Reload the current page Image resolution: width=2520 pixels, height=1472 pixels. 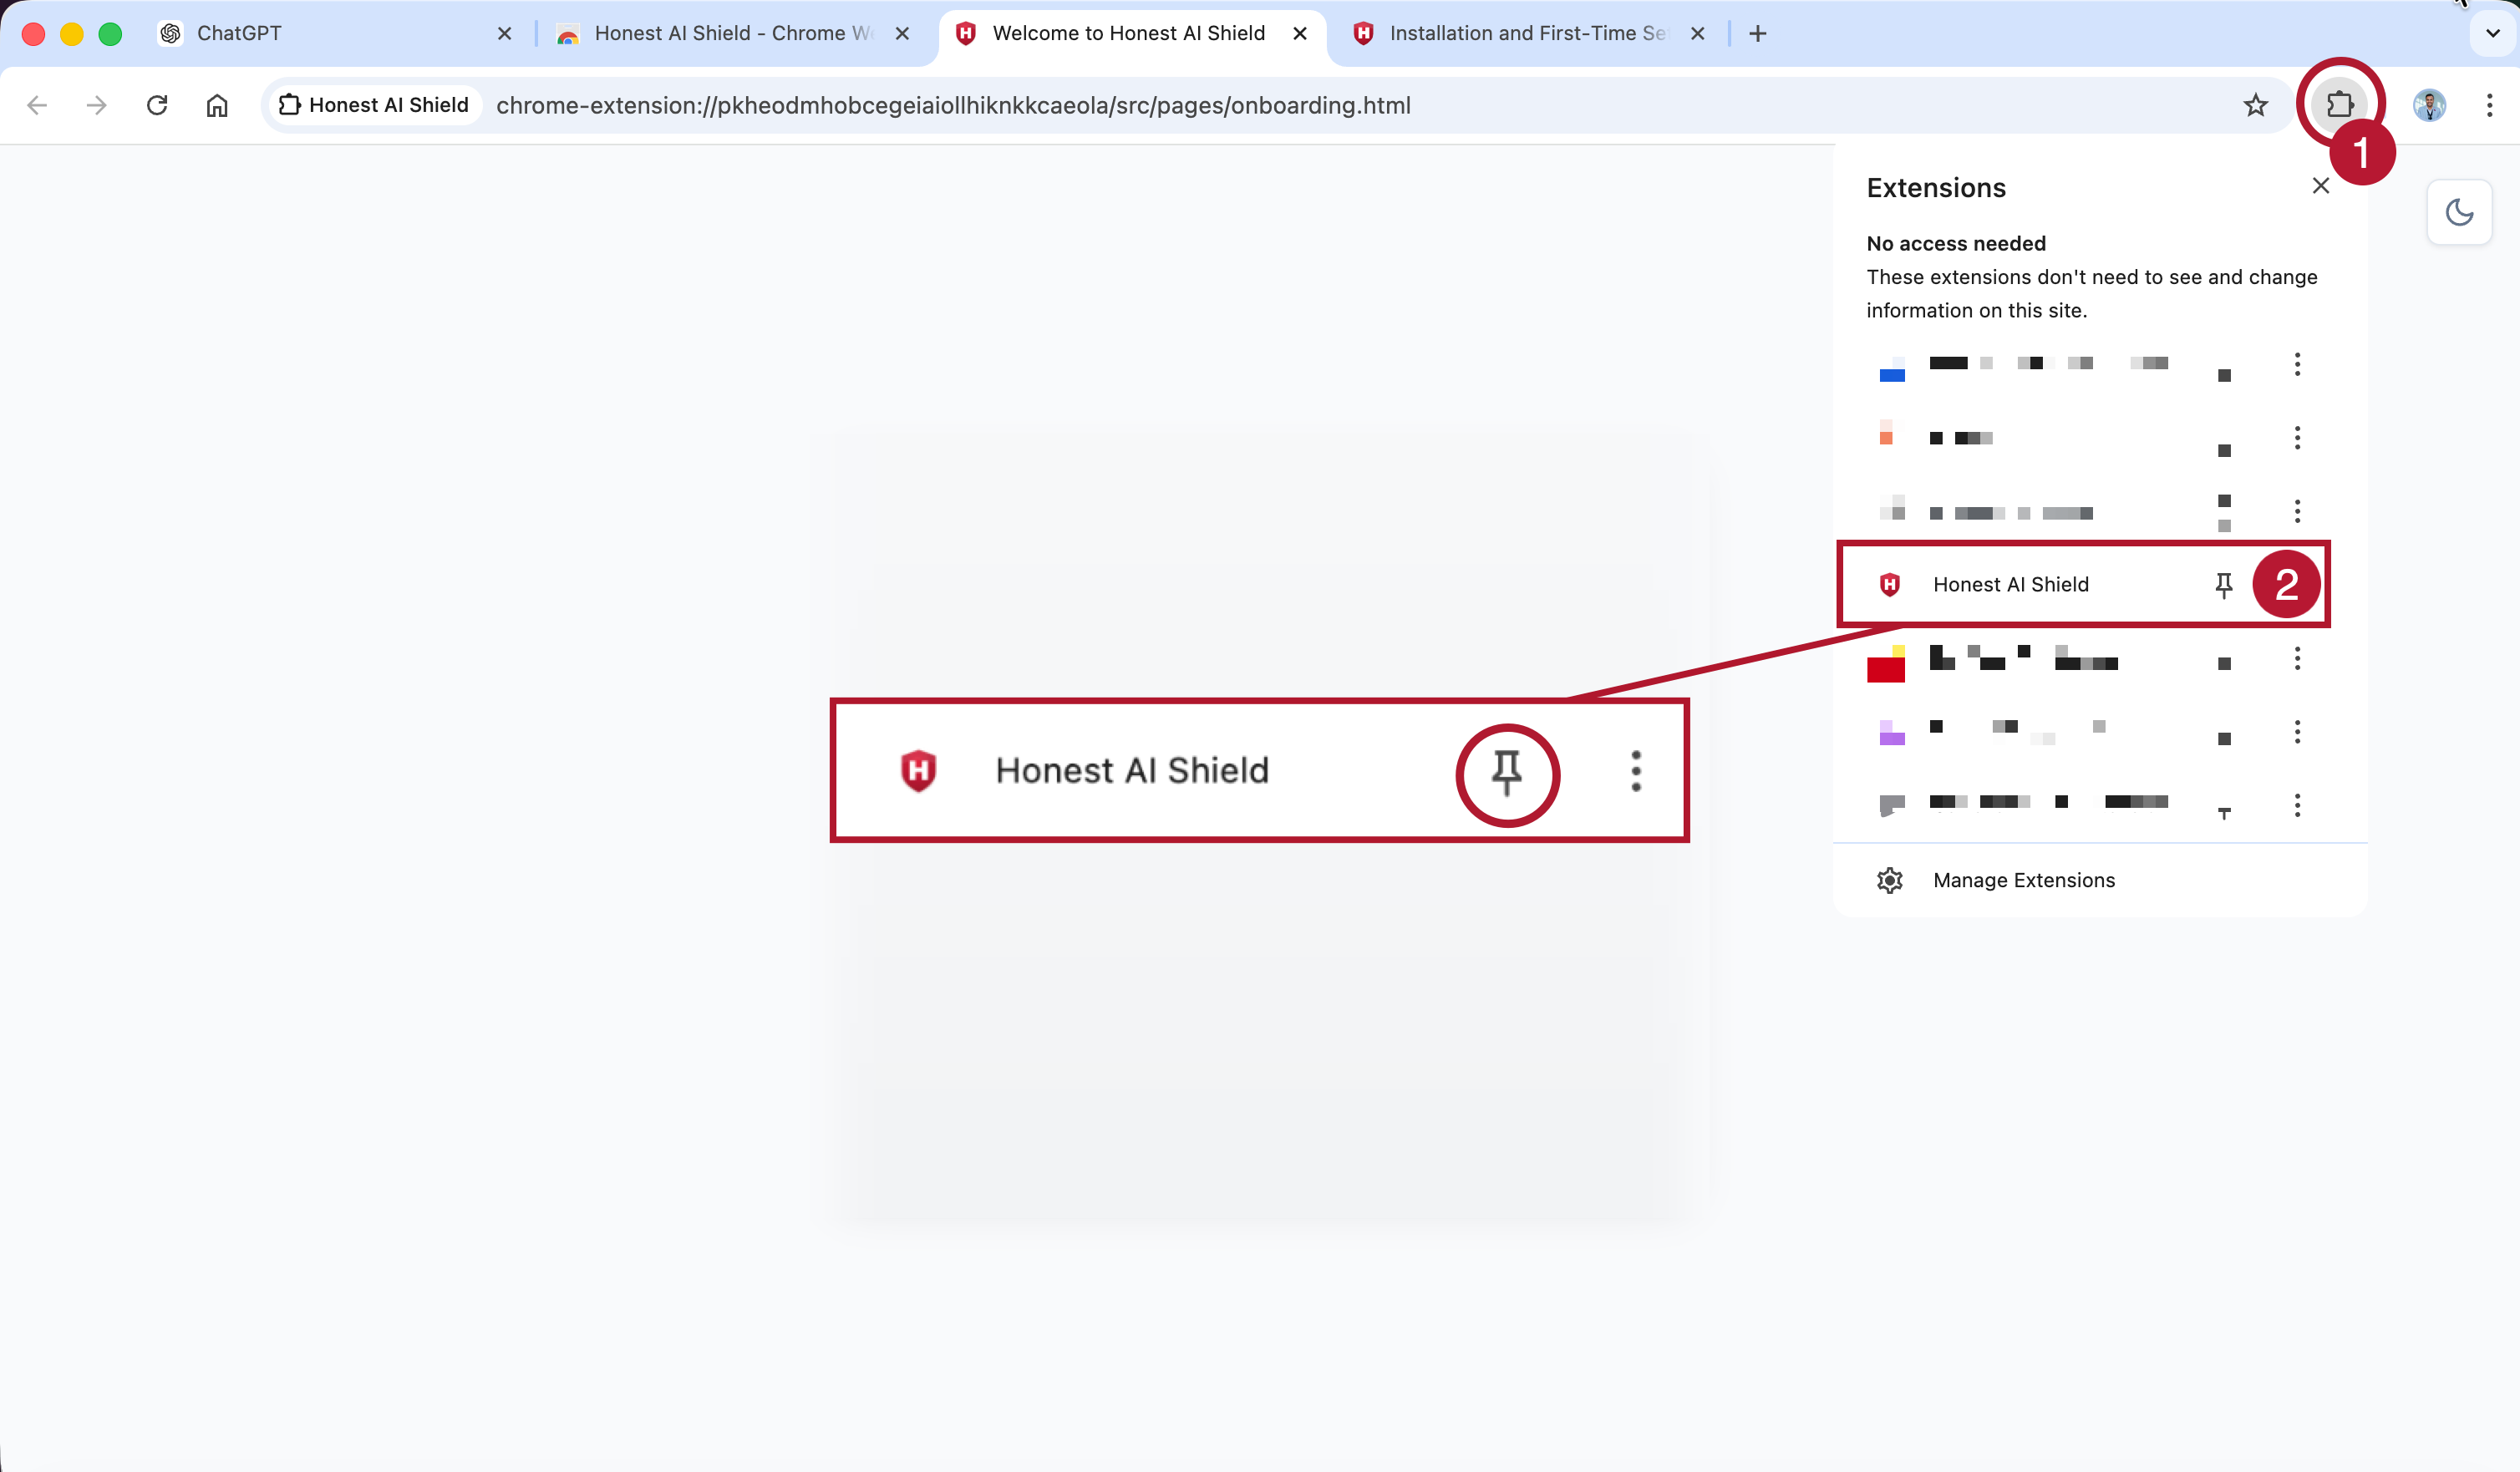[x=157, y=105]
